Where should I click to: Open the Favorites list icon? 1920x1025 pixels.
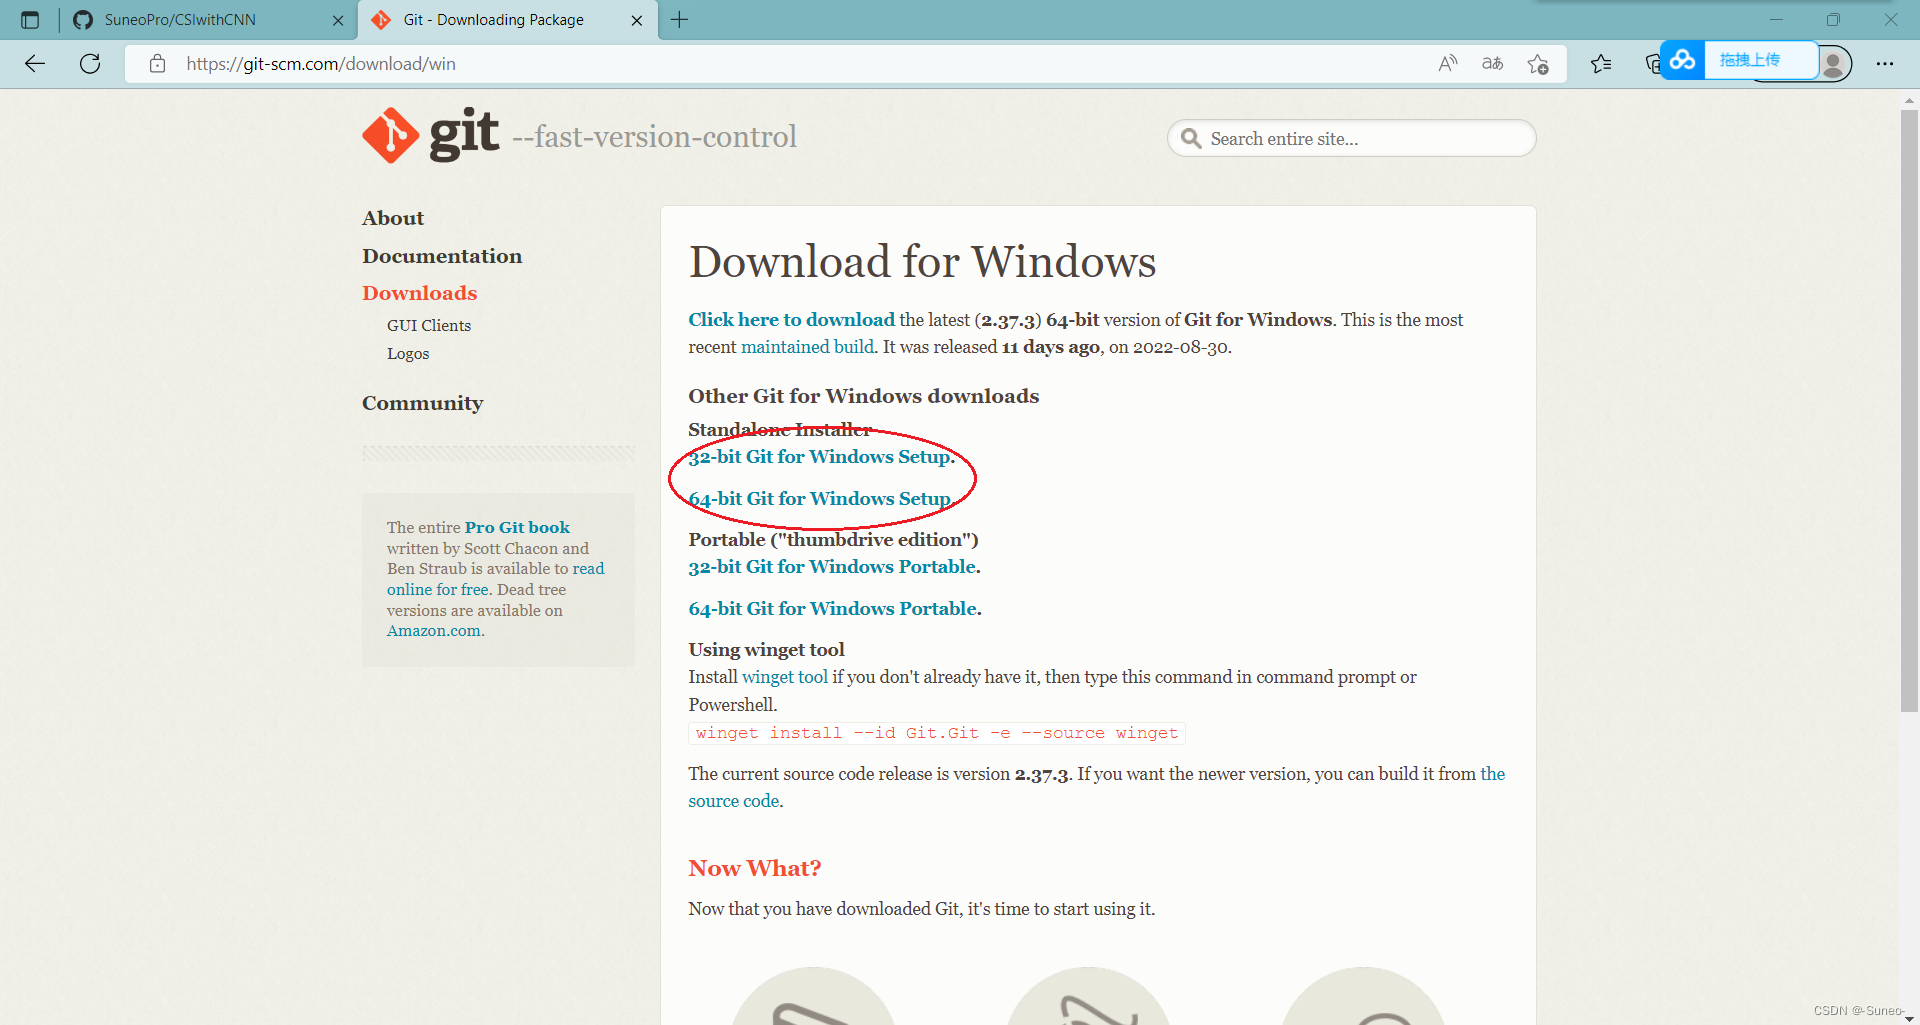pyautogui.click(x=1601, y=64)
